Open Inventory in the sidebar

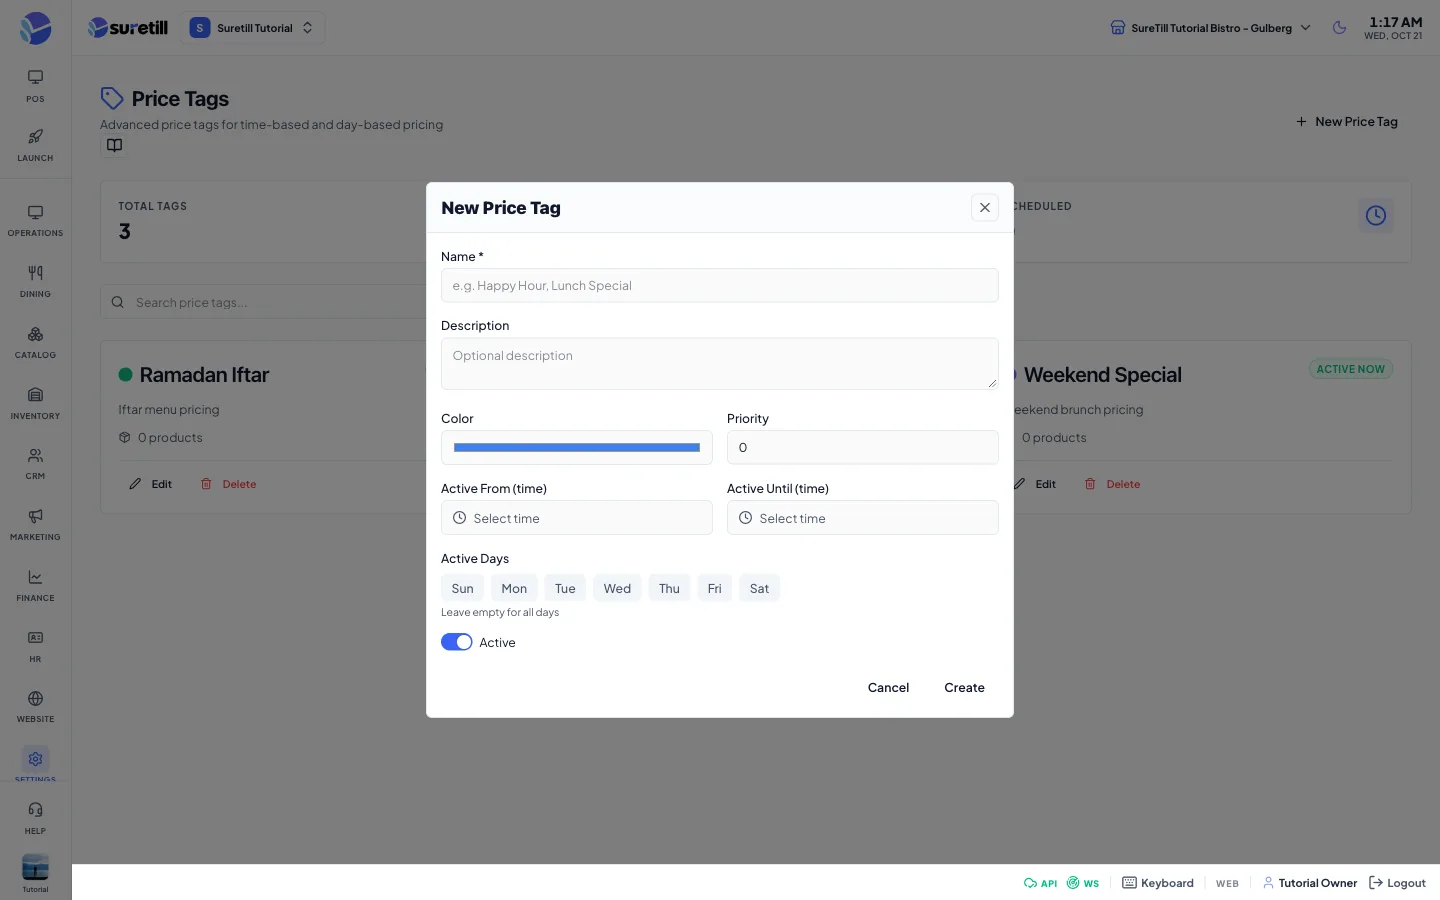[x=35, y=404]
